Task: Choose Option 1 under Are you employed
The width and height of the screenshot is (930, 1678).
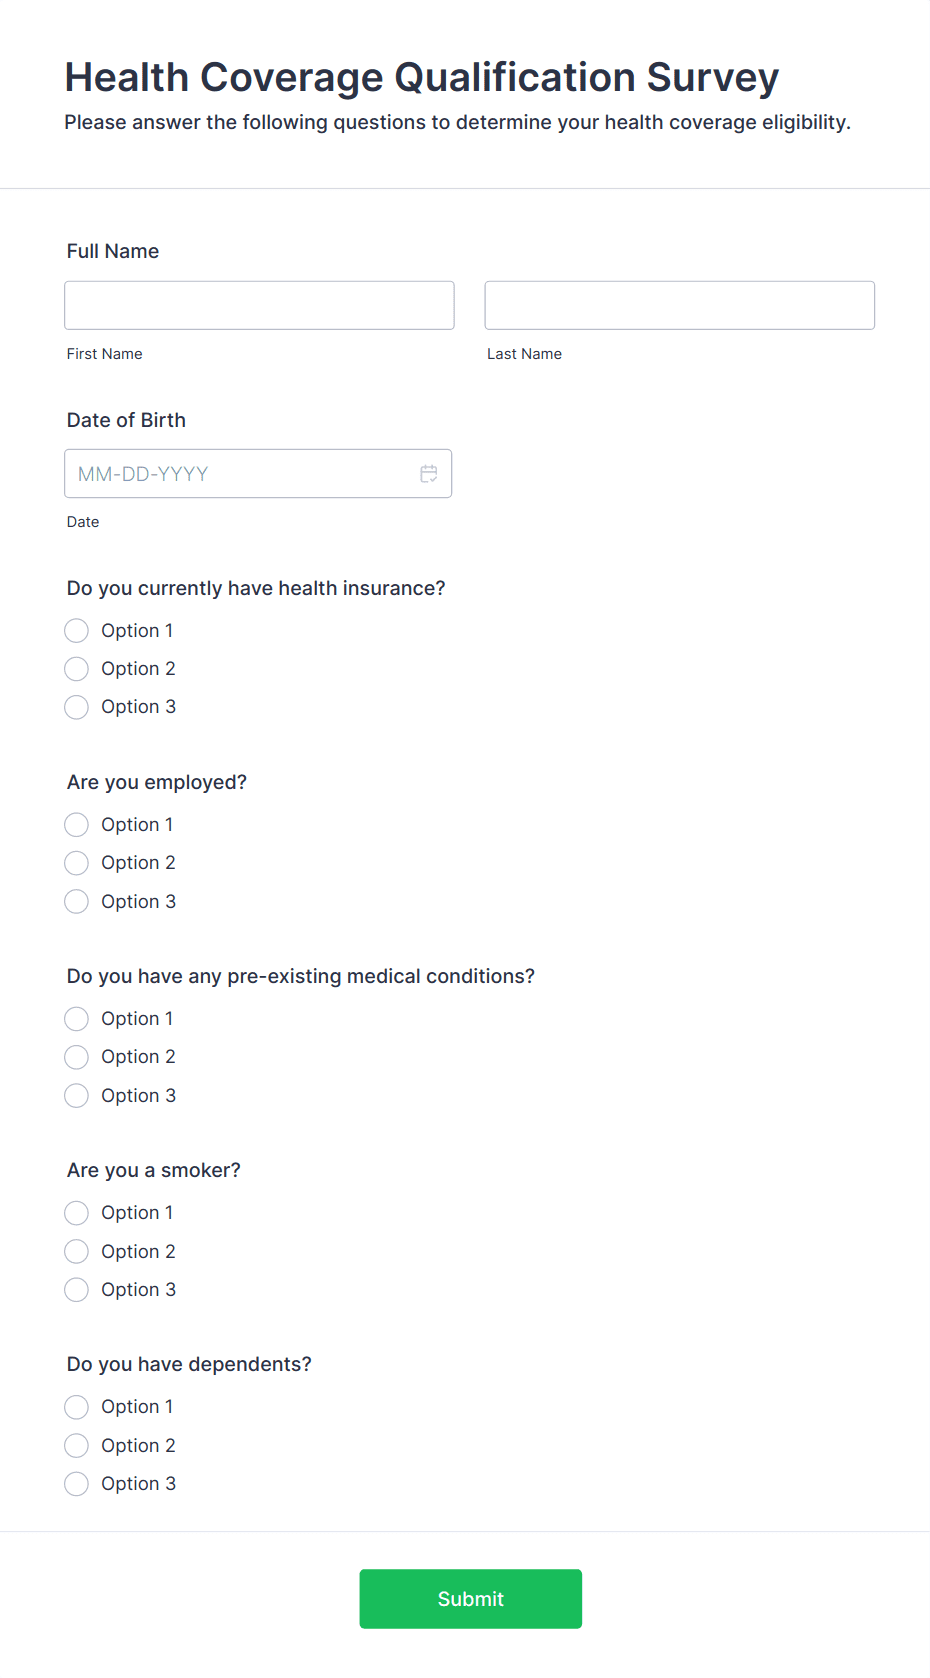Action: tap(77, 825)
